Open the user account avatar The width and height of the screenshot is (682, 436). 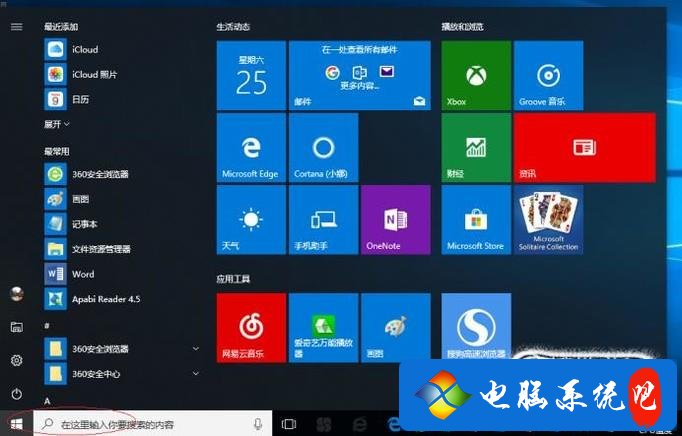tap(17, 294)
